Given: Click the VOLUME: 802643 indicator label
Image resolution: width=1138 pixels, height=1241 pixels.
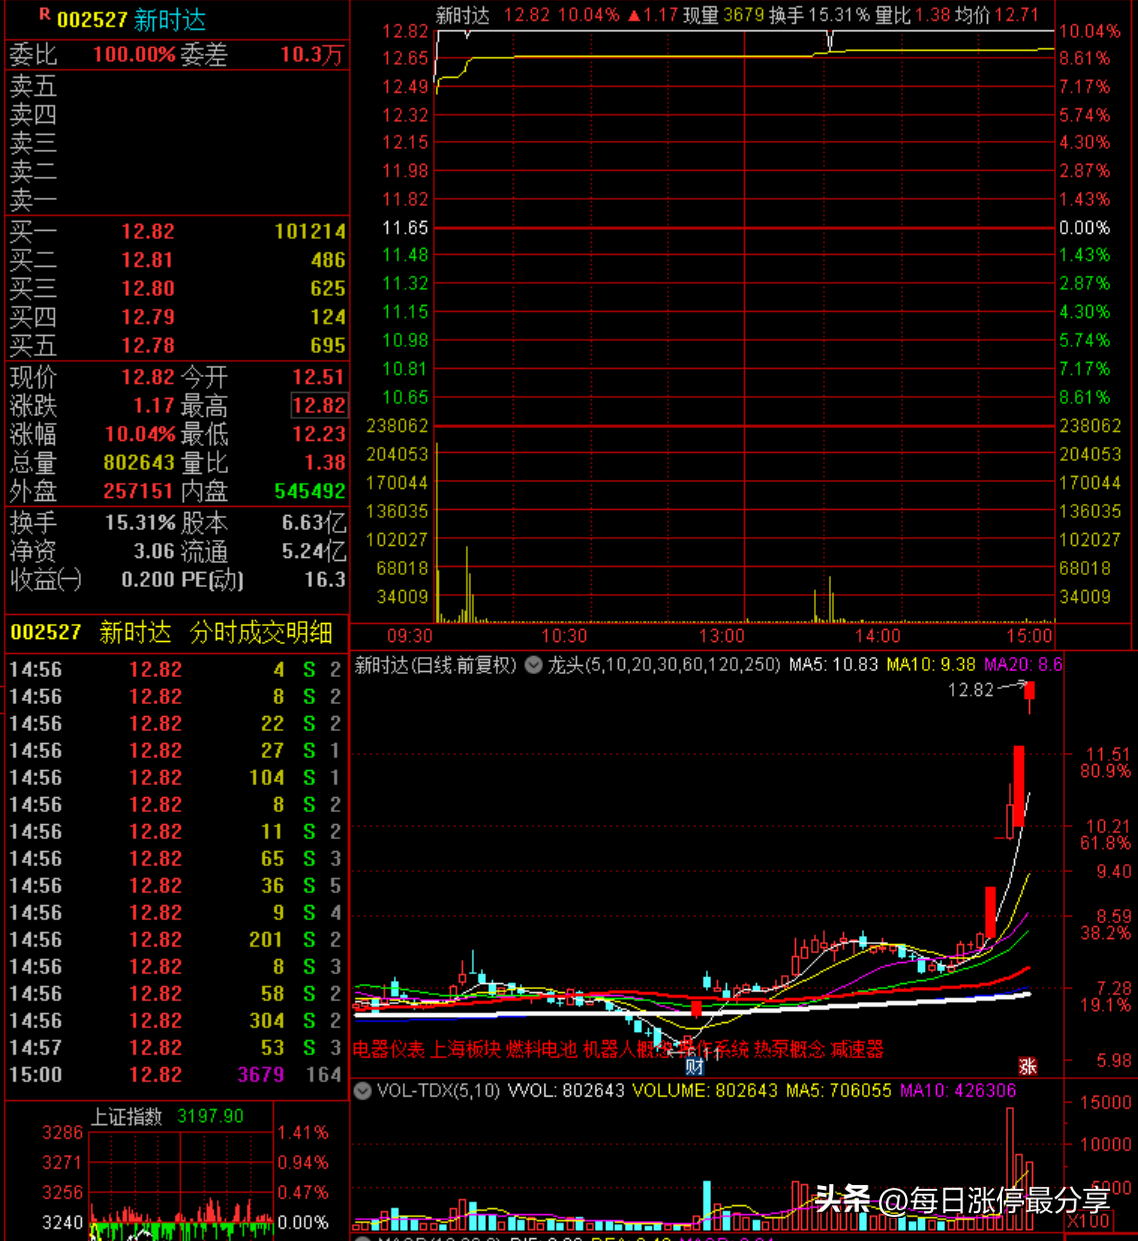Looking at the screenshot, I should (705, 1091).
